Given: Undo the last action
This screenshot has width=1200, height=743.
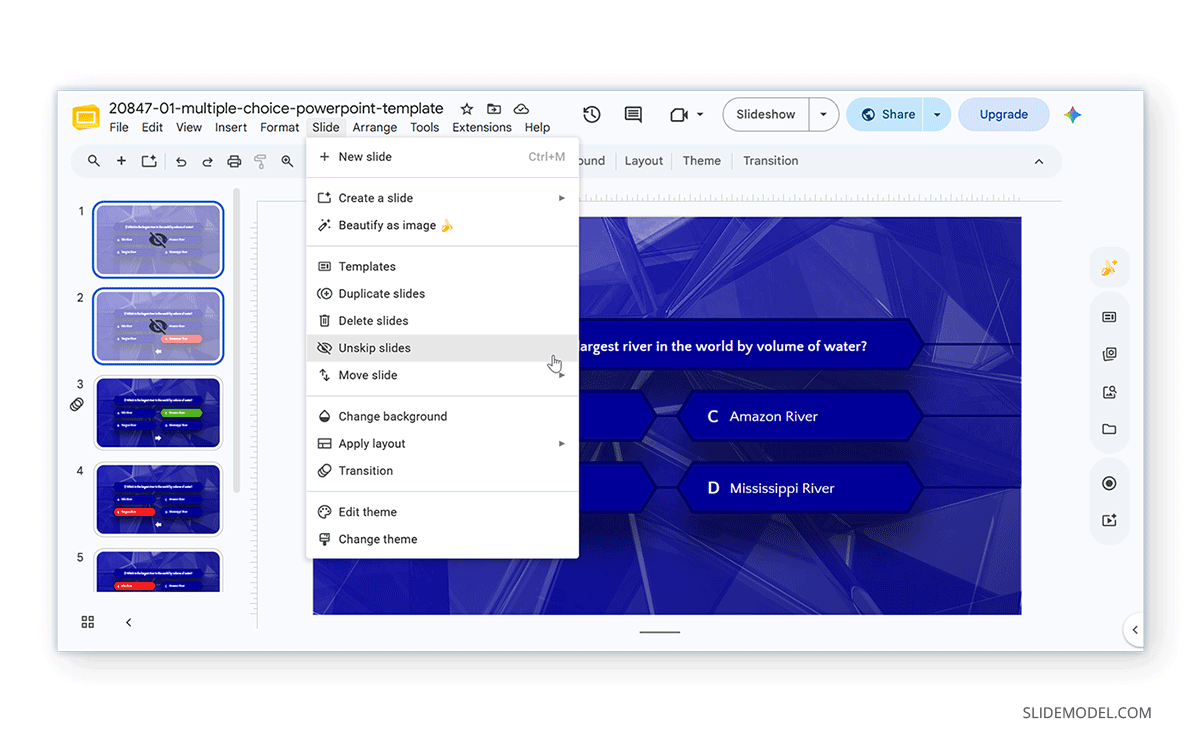Looking at the screenshot, I should pyautogui.click(x=181, y=161).
